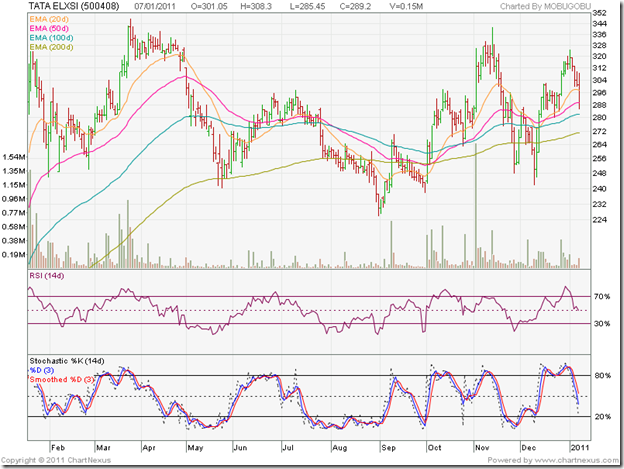This screenshot has height=469, width=624.
Task: Click the Feb month axis label
Action: point(58,448)
